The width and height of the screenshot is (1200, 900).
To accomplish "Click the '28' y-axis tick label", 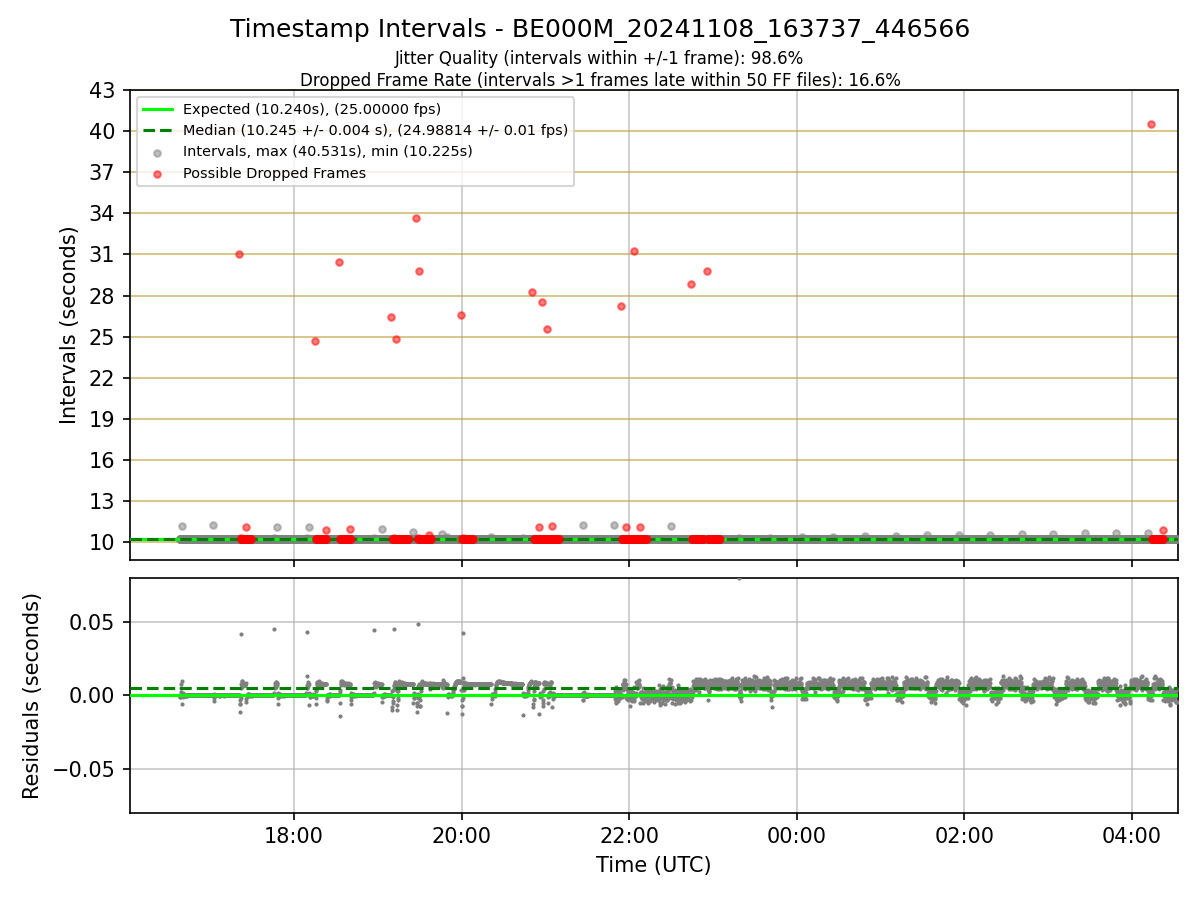I will [105, 296].
